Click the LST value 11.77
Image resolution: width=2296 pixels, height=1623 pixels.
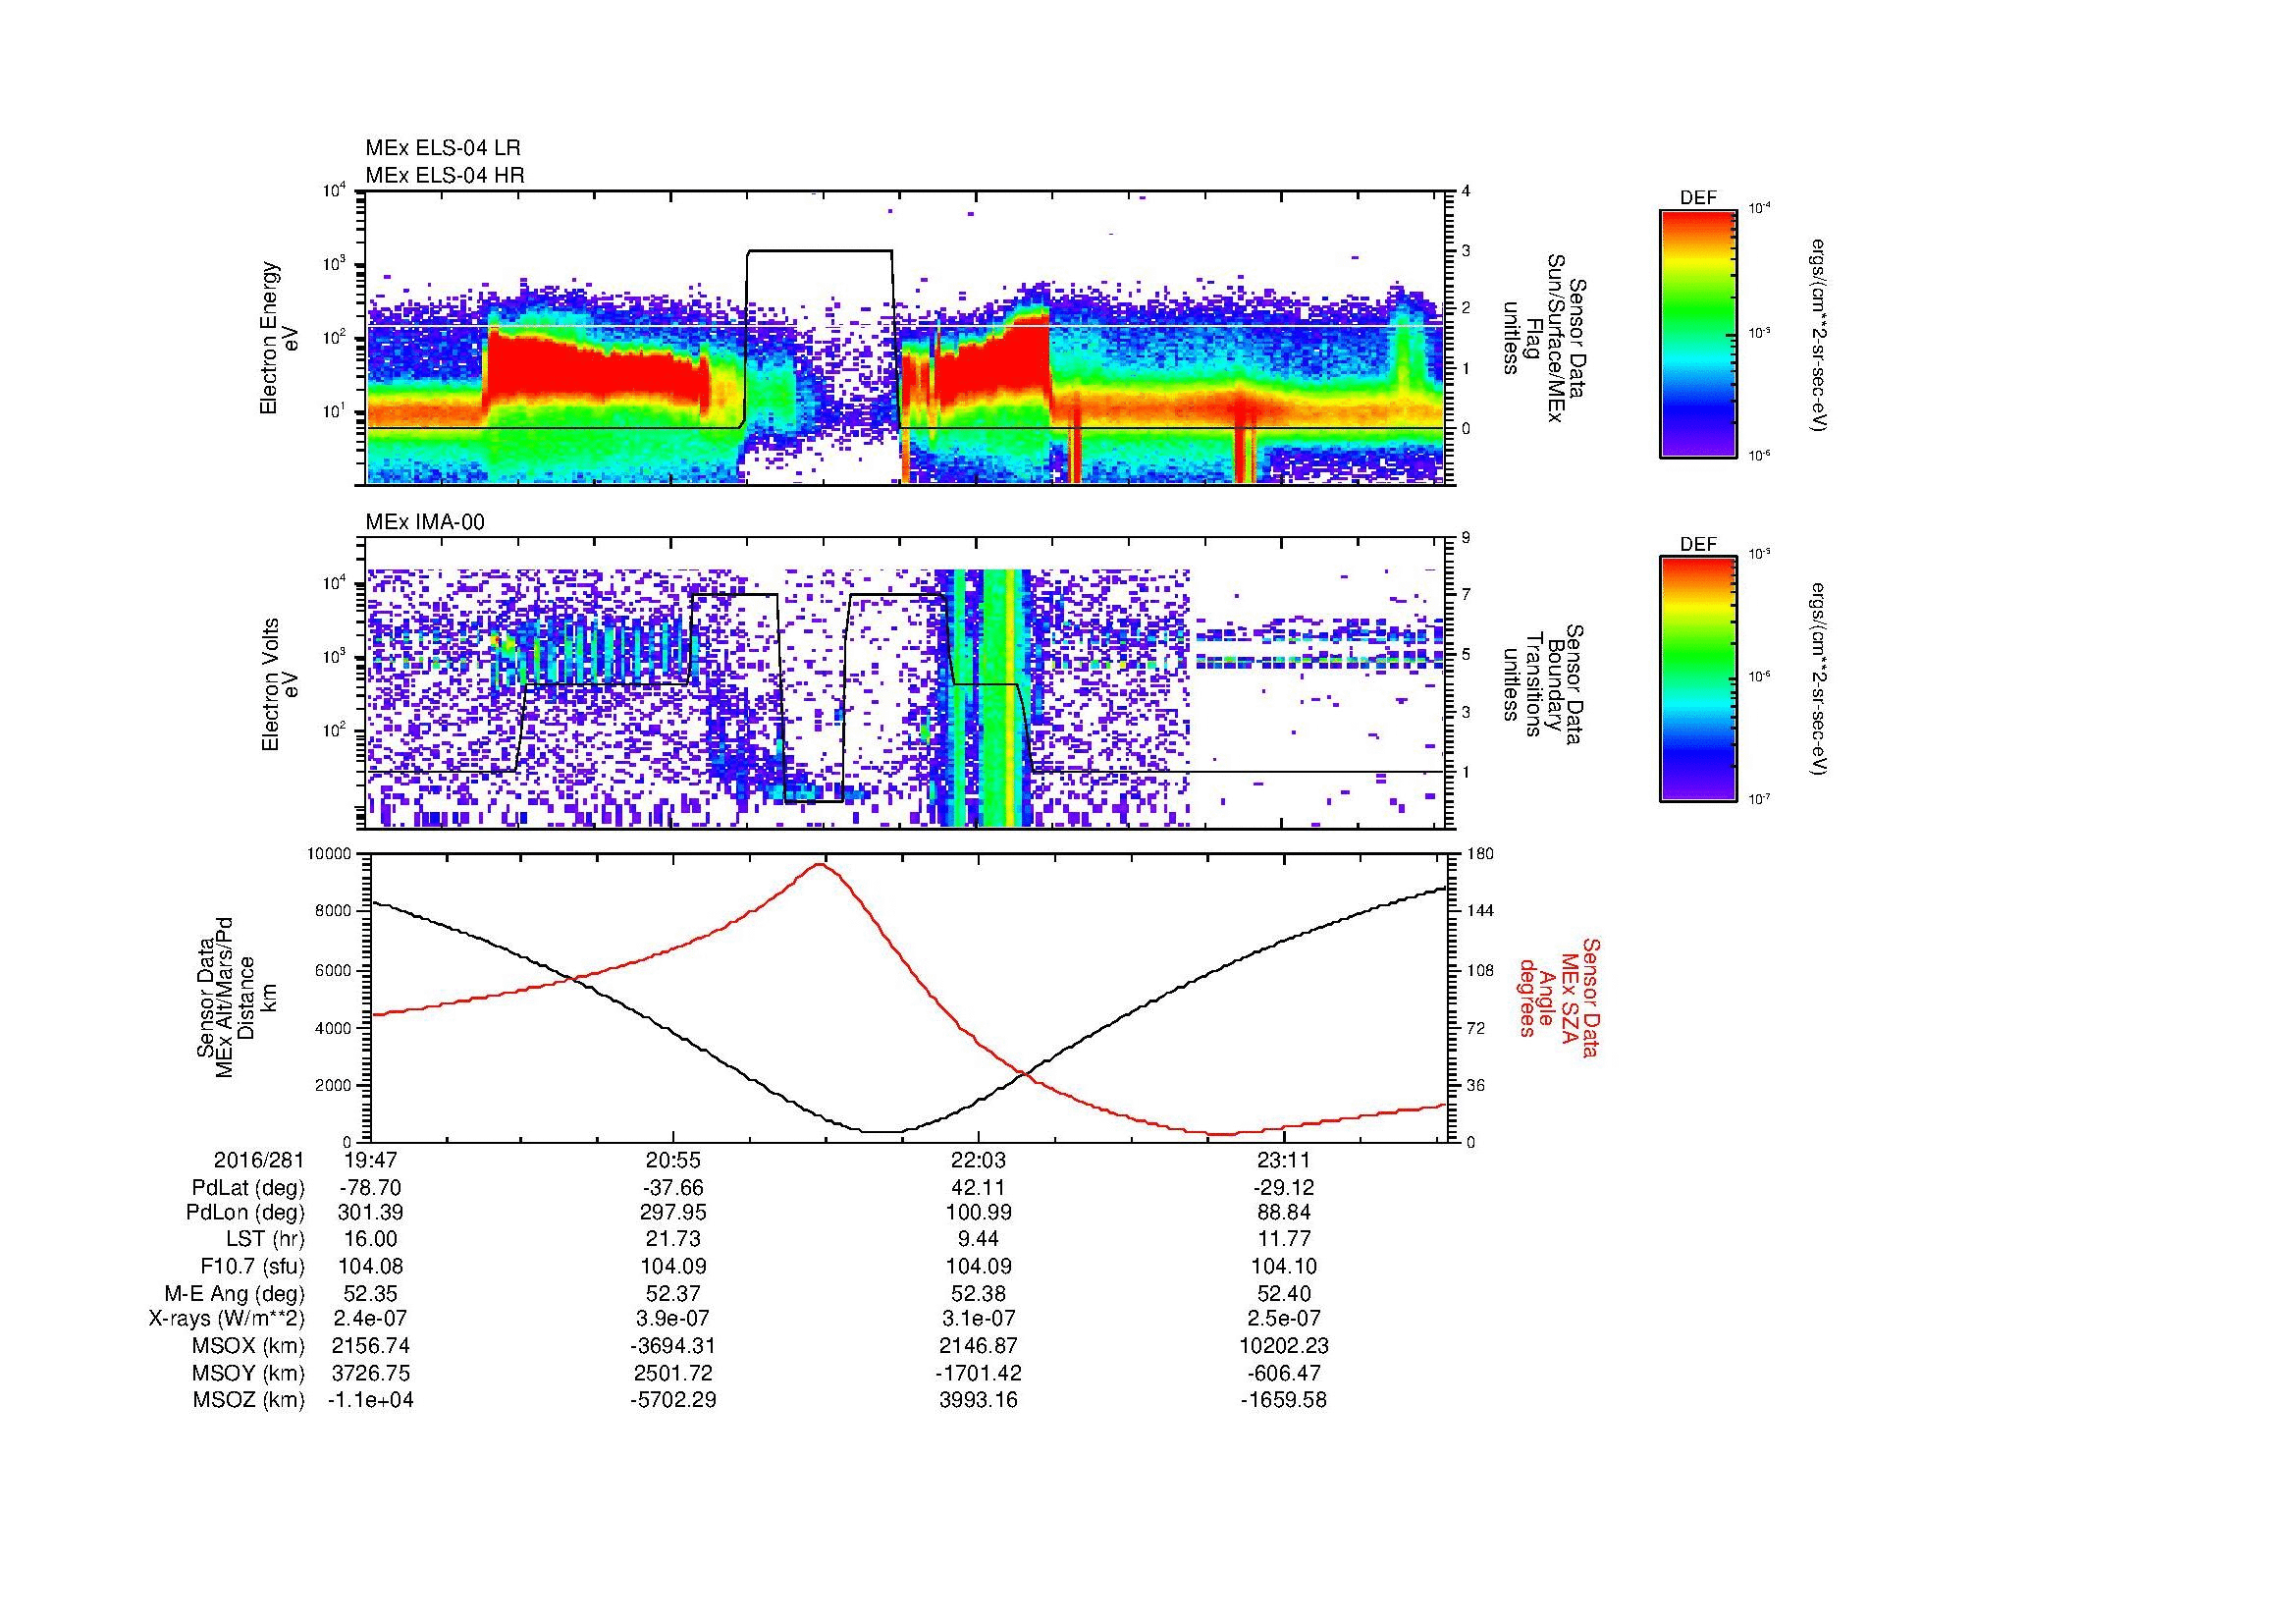pyautogui.click(x=1283, y=1241)
